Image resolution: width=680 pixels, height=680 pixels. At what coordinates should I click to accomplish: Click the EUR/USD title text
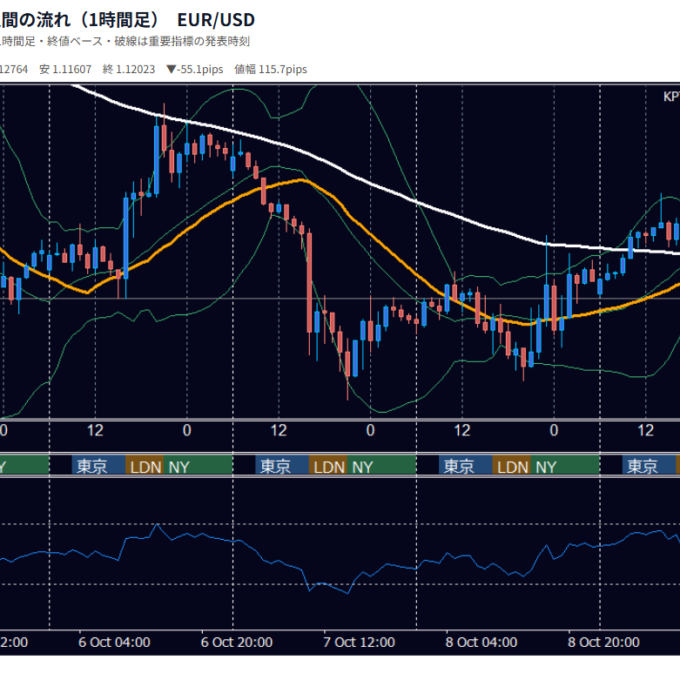click(x=216, y=20)
